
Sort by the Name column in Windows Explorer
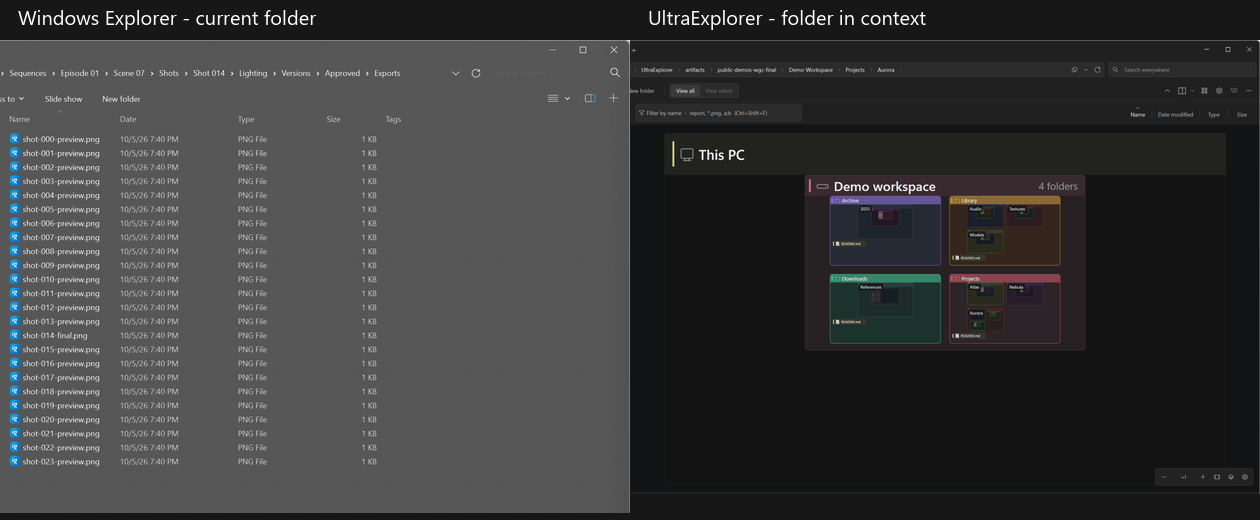(20, 119)
